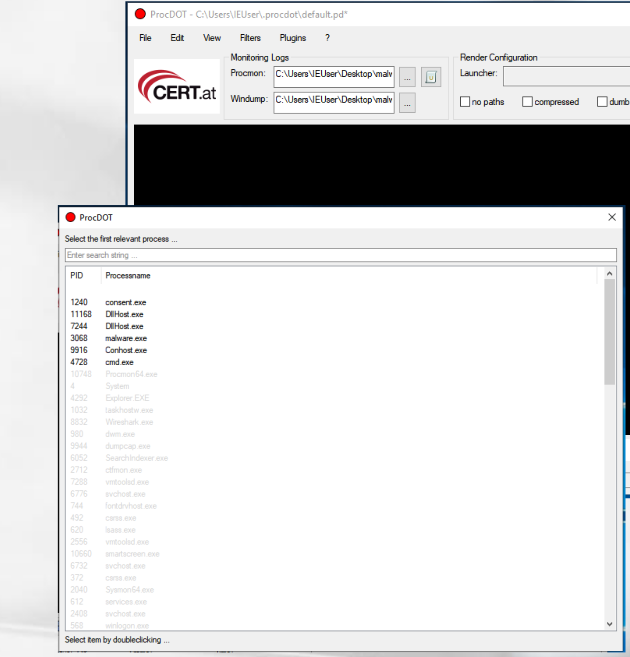This screenshot has width=630, height=657.
Task: Select taskhostw.exe PID 1032
Action: coord(335,410)
